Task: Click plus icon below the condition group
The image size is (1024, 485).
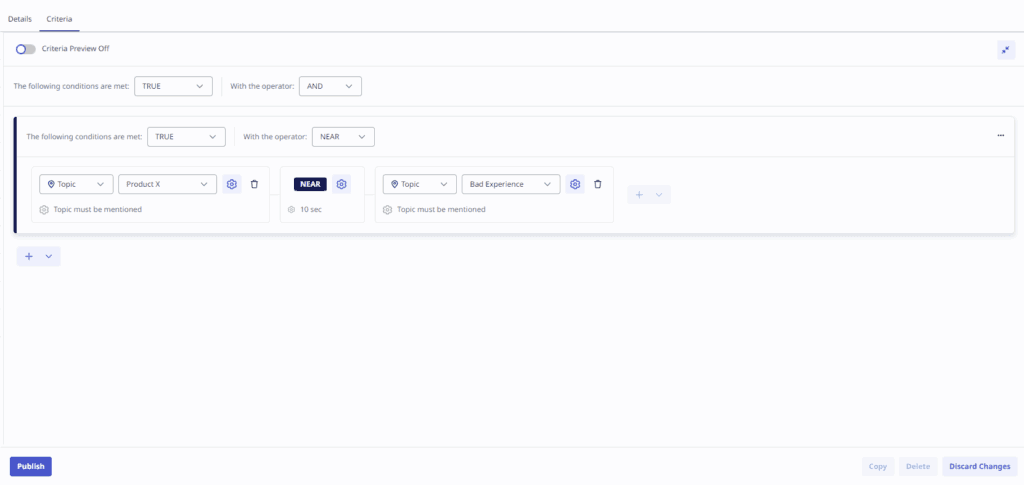Action: coord(29,256)
